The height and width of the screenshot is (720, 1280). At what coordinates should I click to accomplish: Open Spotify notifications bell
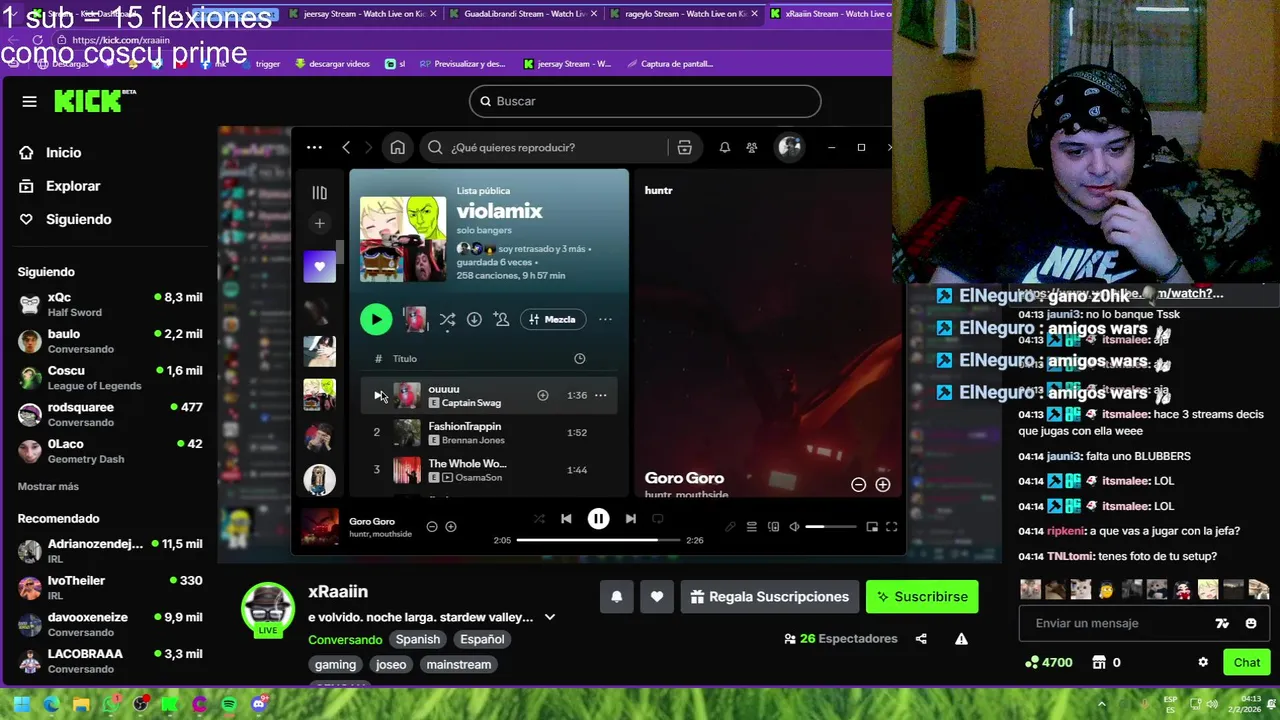pos(724,147)
